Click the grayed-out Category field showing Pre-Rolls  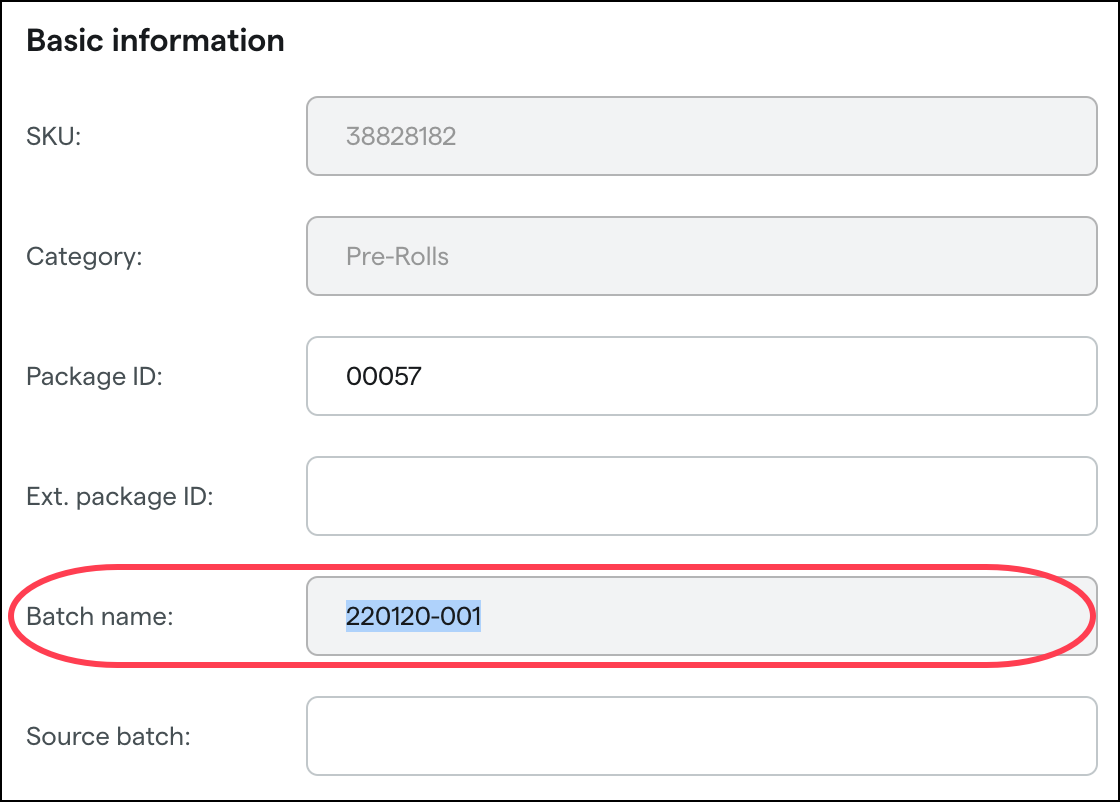(x=700, y=256)
